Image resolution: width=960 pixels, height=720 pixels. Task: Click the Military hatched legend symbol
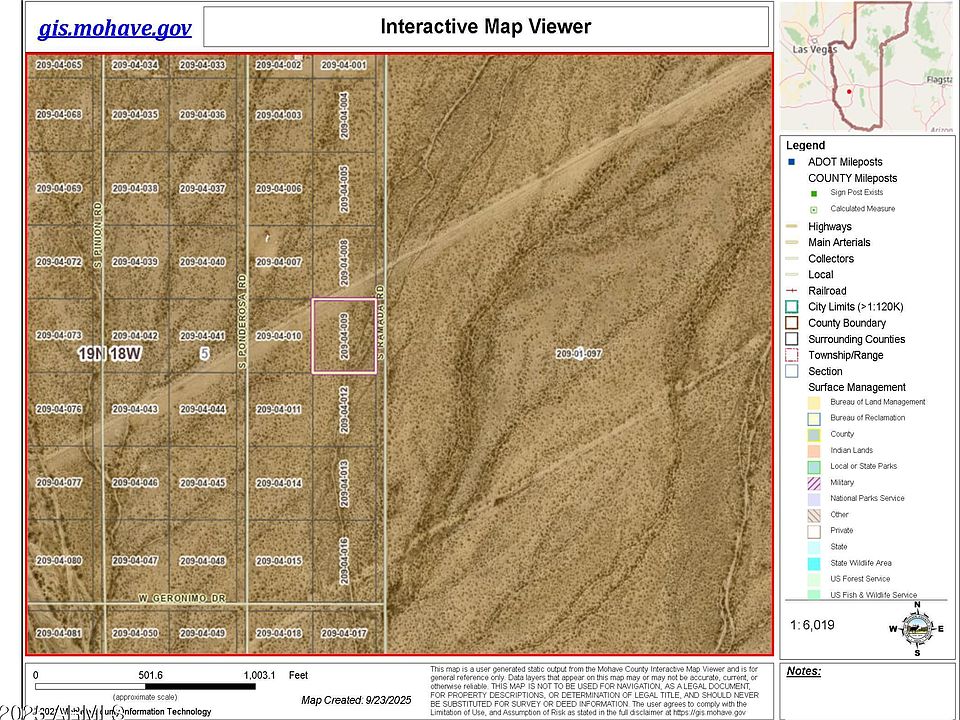[814, 482]
